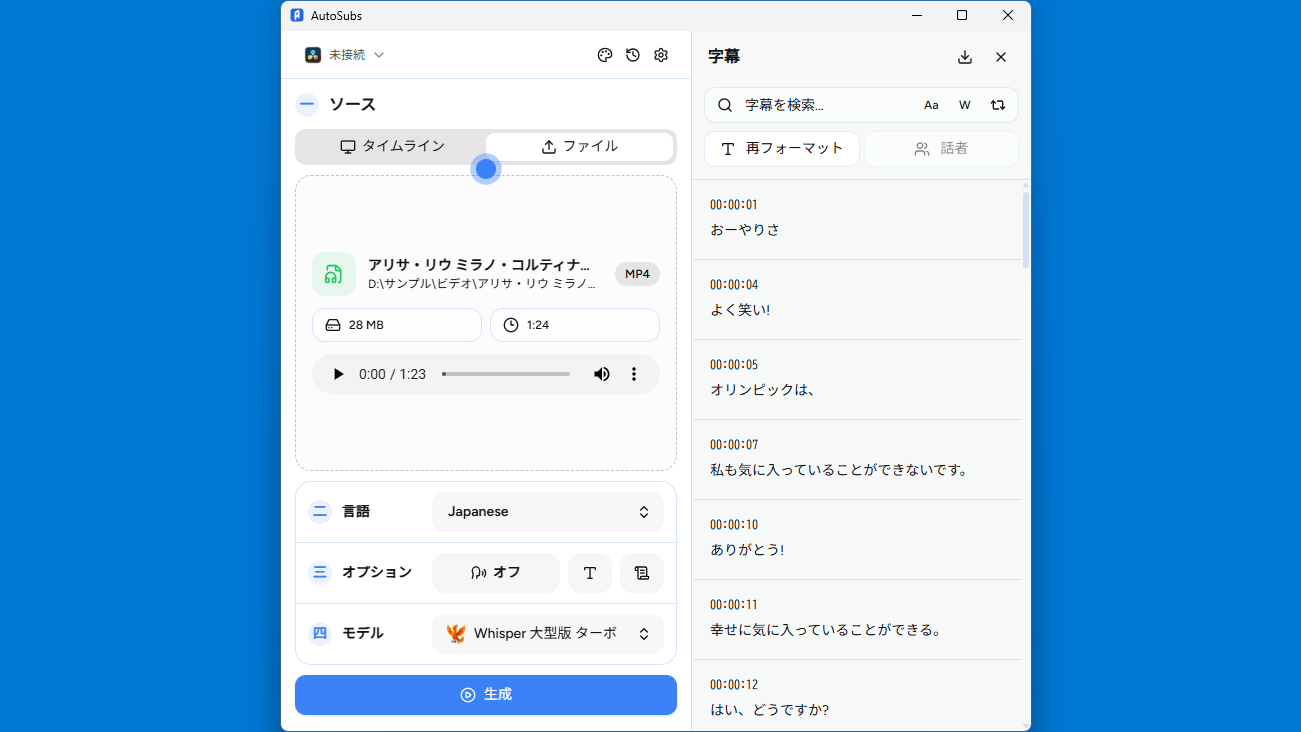Click the replace arrows icon in search

coord(998,105)
